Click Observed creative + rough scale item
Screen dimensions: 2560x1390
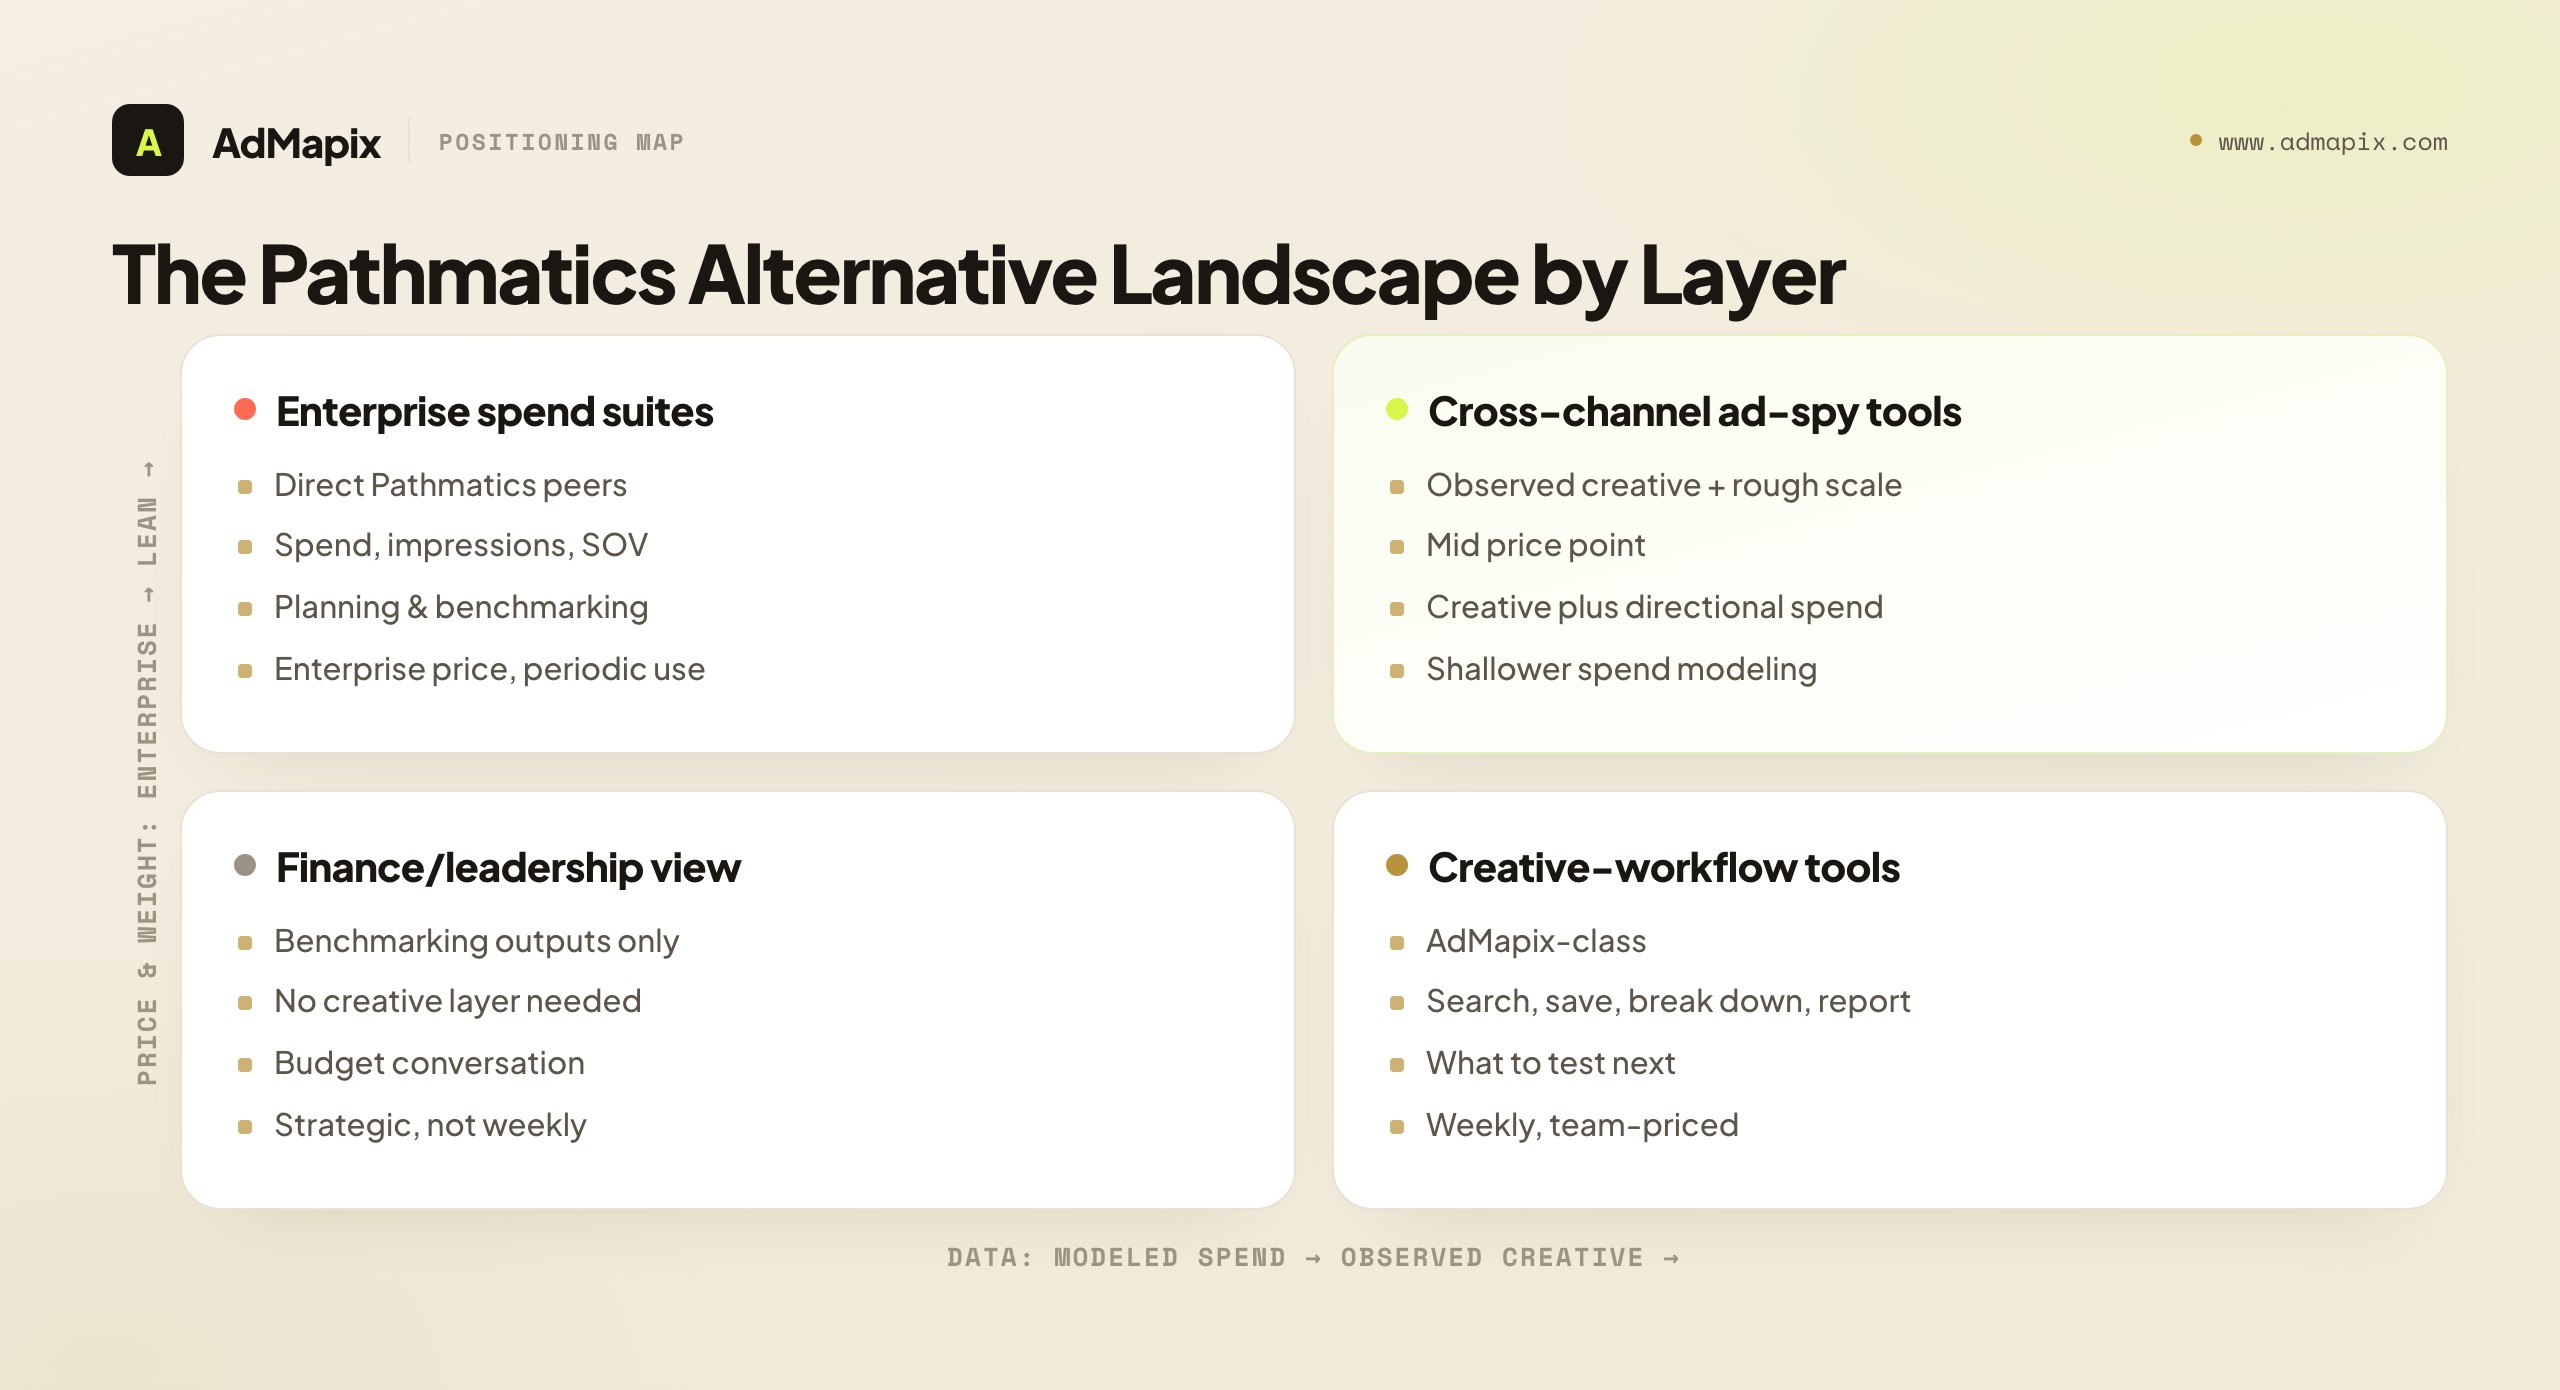(1664, 485)
